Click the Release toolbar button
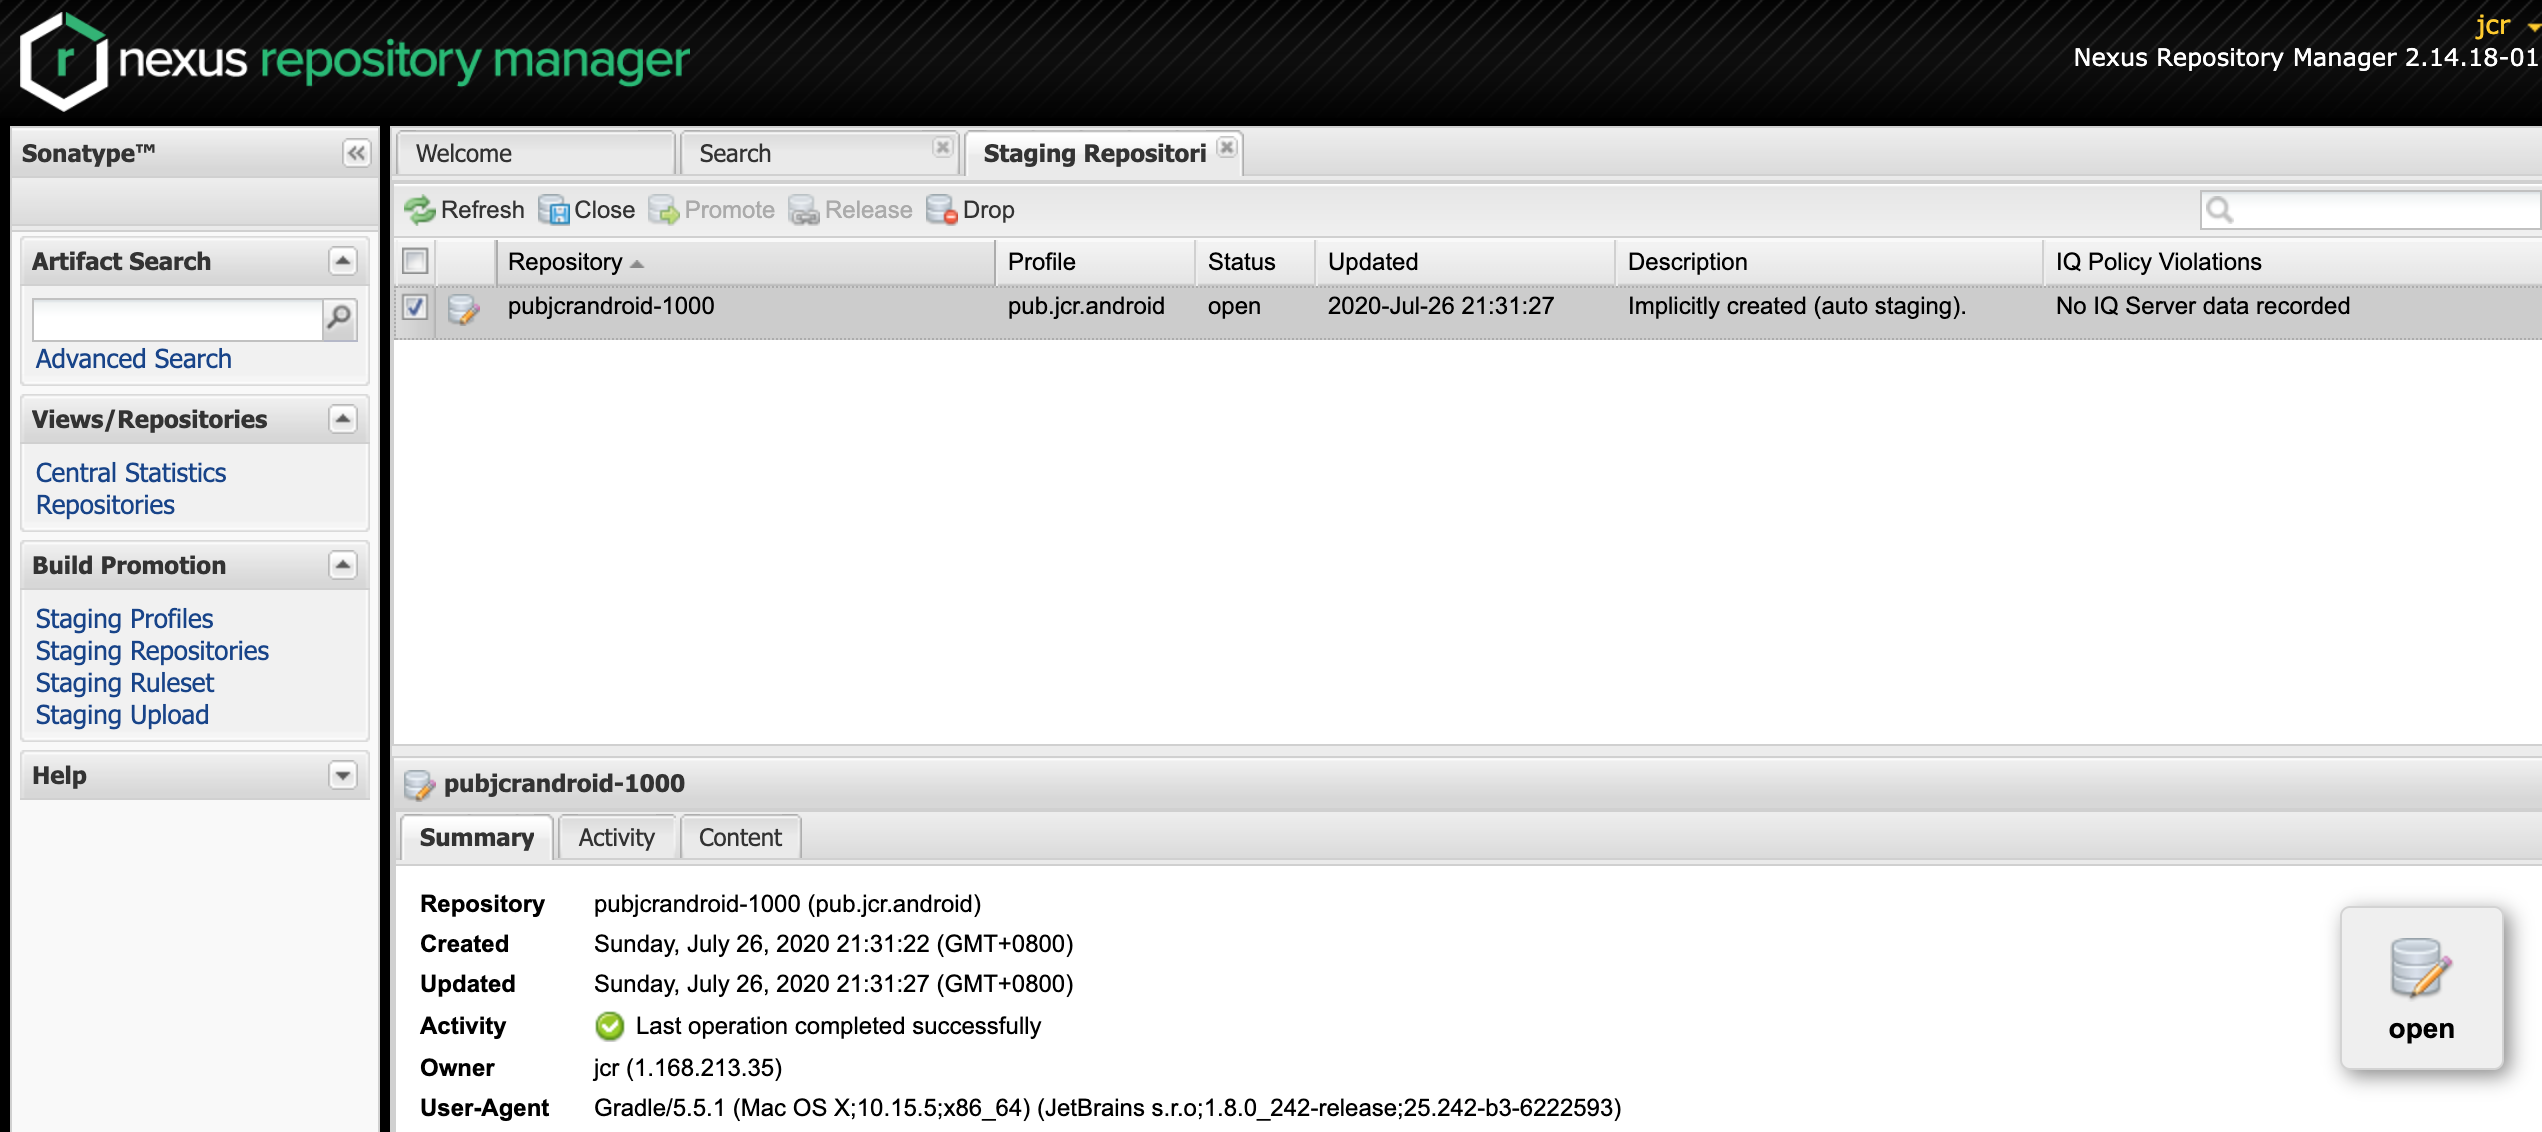 coord(851,210)
